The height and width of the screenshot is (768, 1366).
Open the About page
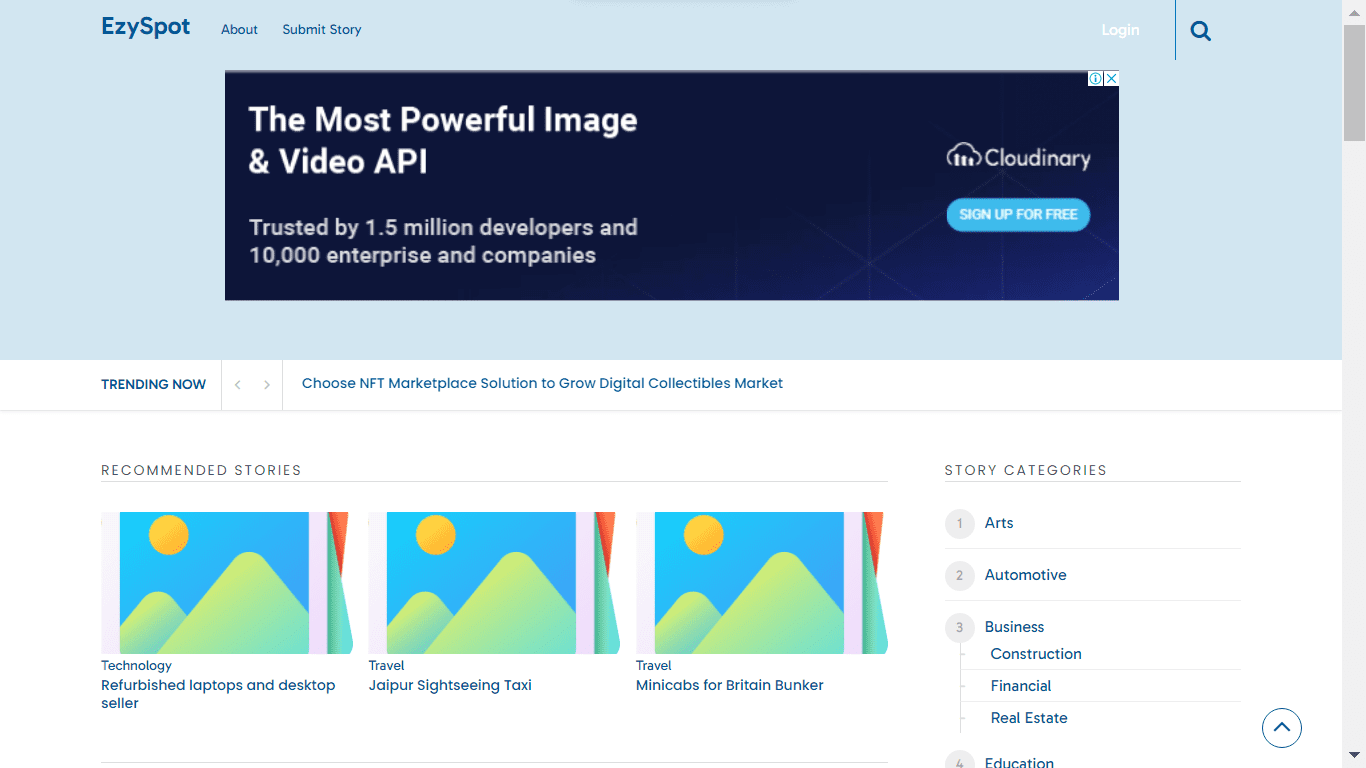(x=239, y=30)
